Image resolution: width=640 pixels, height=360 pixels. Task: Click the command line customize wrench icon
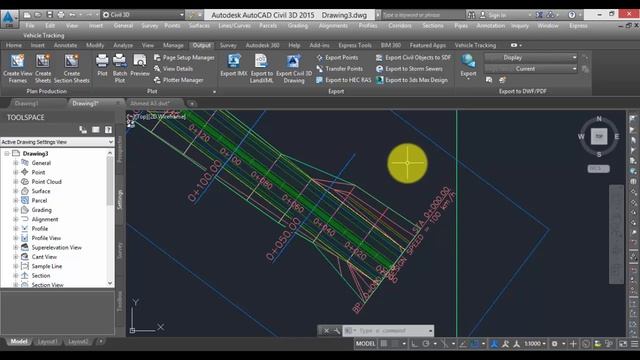pos(337,331)
